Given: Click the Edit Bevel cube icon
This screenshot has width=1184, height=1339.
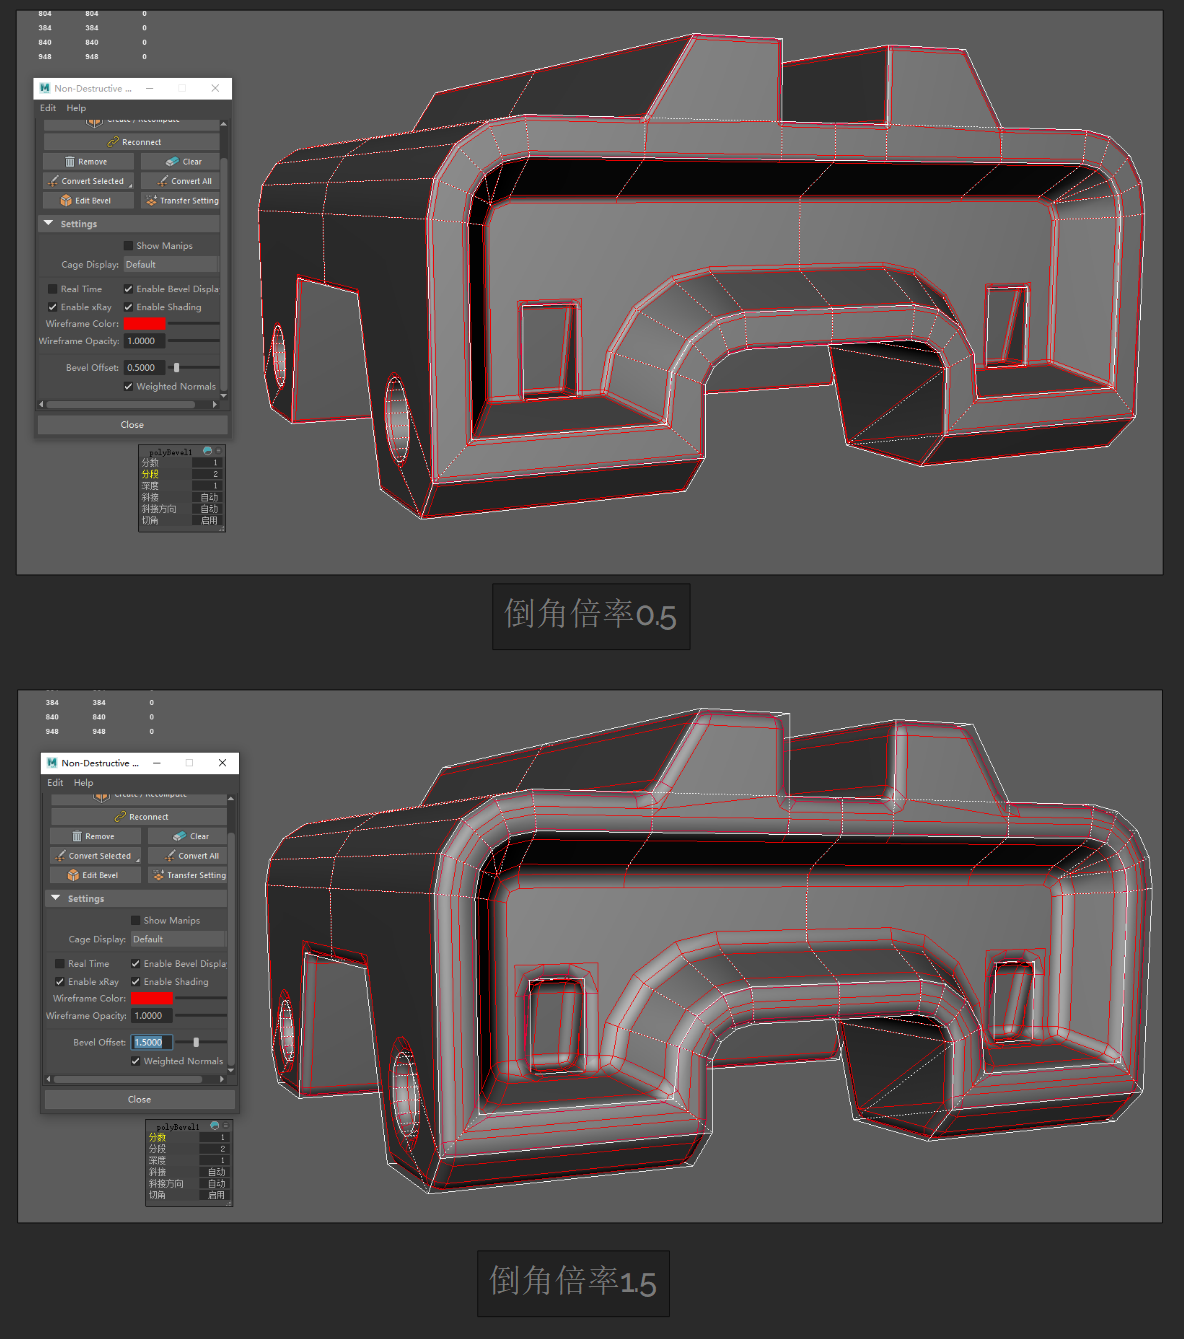Looking at the screenshot, I should [66, 200].
